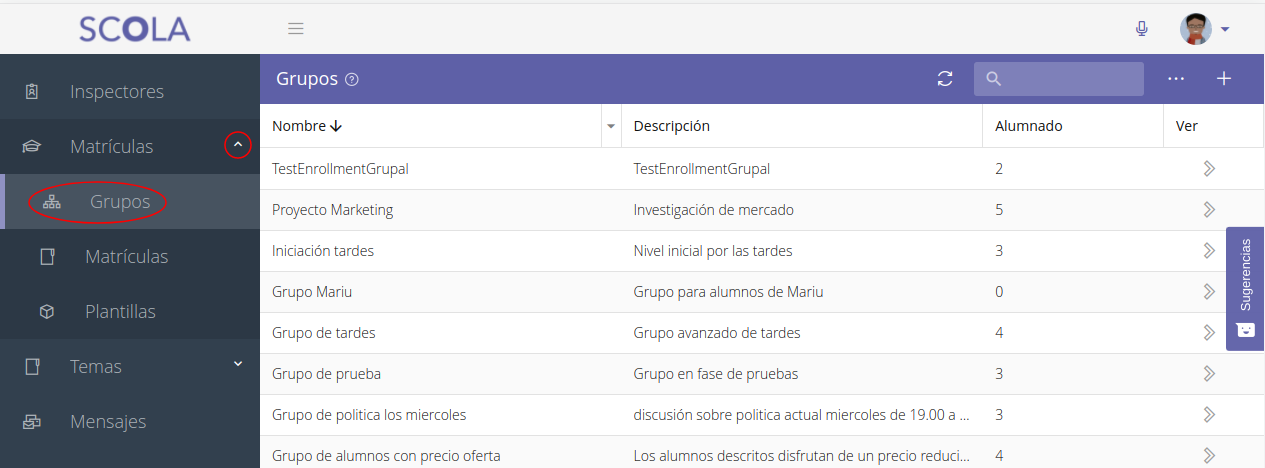The height and width of the screenshot is (468, 1265).
Task: Collapse the Matrículas sidebar section
Action: tap(237, 146)
